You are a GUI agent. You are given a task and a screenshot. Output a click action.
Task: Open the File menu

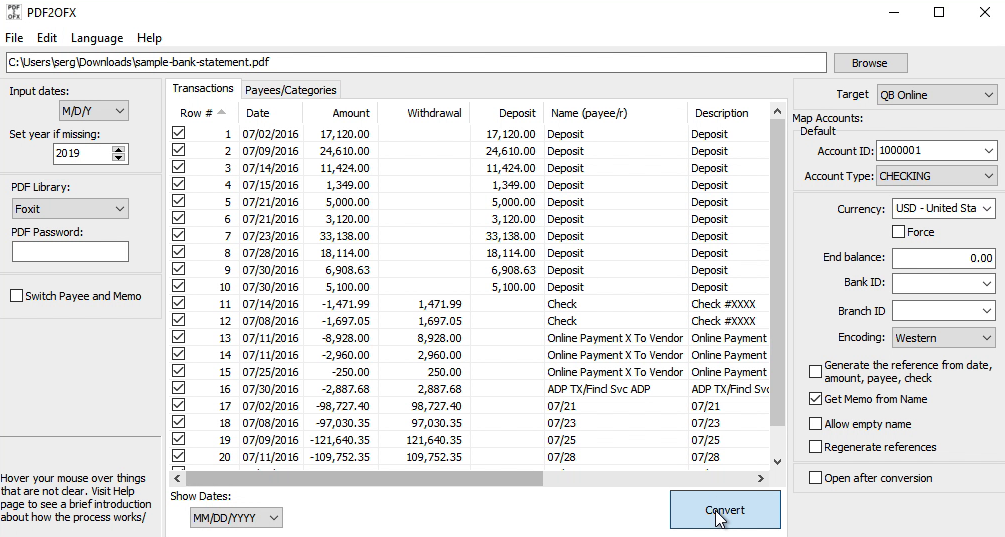[14, 38]
